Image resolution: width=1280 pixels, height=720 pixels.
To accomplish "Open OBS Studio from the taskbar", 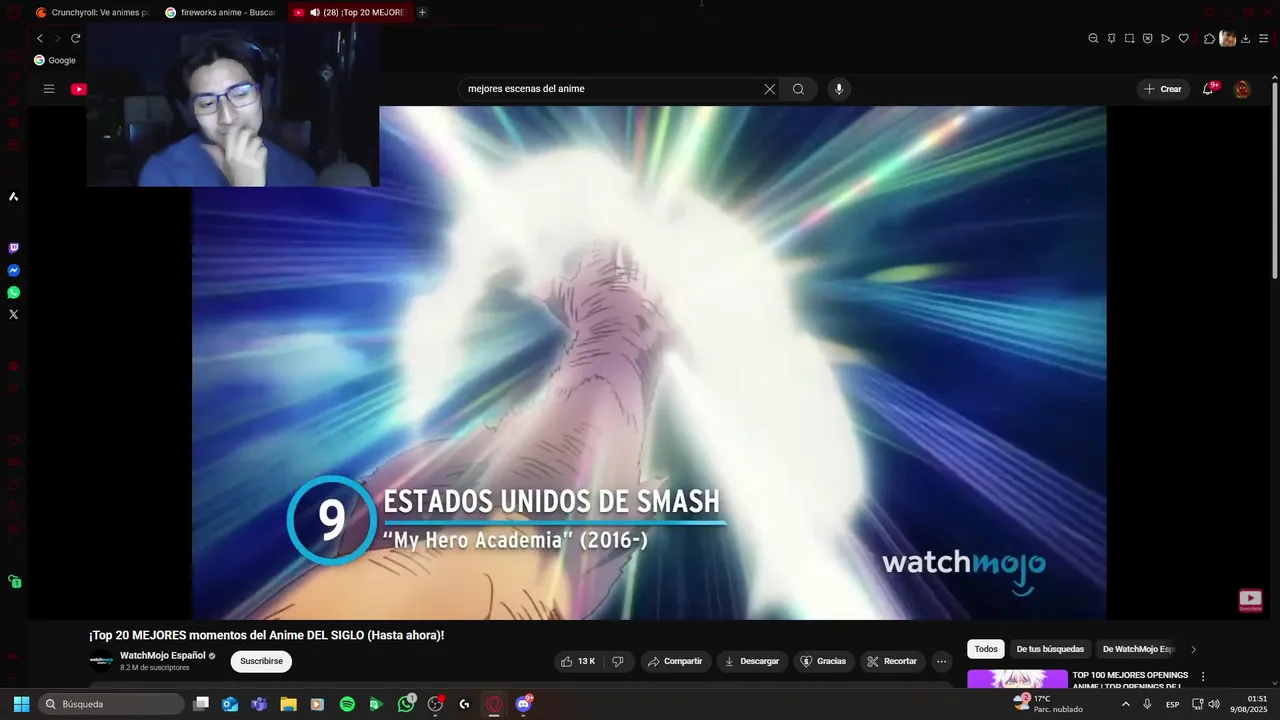I will [435, 704].
